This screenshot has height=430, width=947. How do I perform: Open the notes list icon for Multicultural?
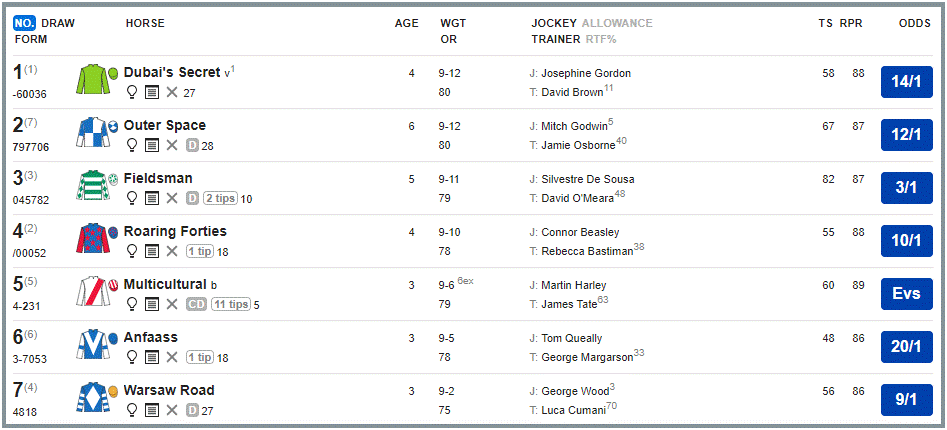(x=151, y=304)
